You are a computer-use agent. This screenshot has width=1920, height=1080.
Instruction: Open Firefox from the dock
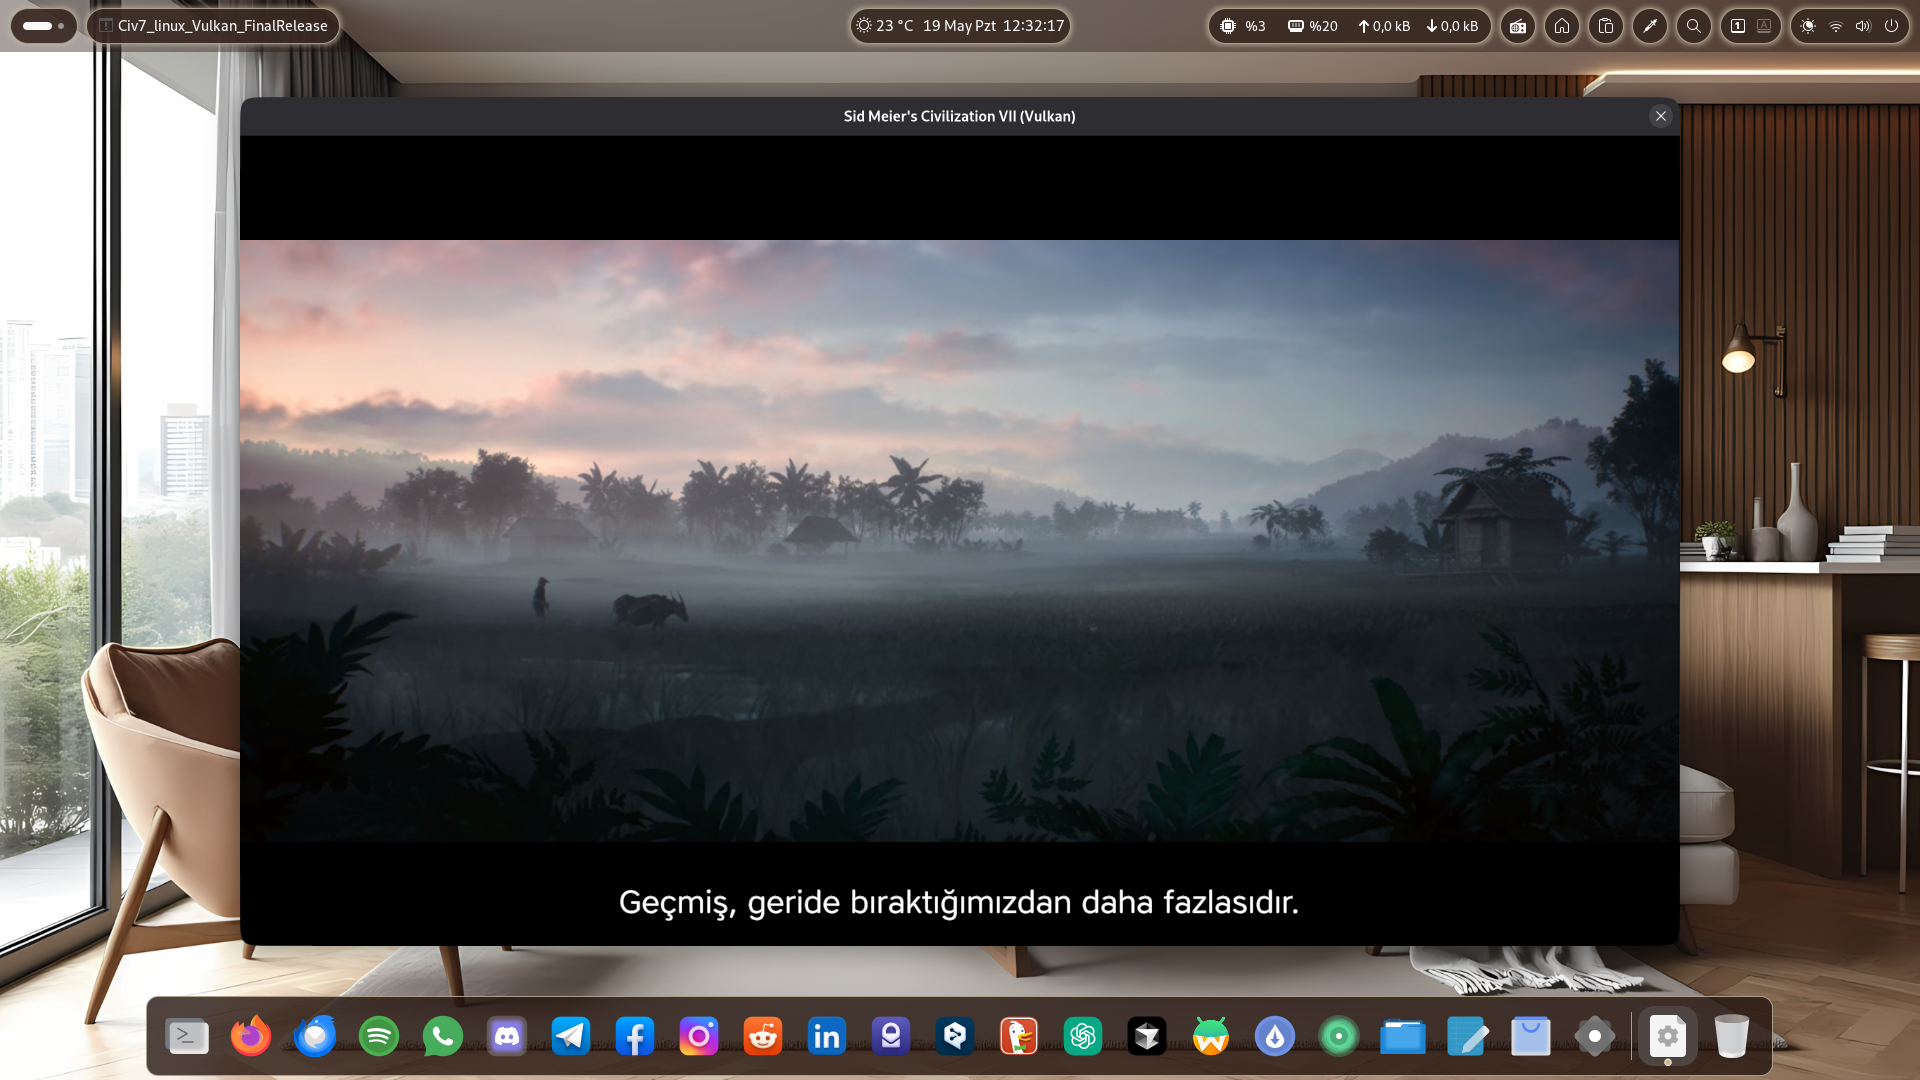pyautogui.click(x=251, y=1036)
